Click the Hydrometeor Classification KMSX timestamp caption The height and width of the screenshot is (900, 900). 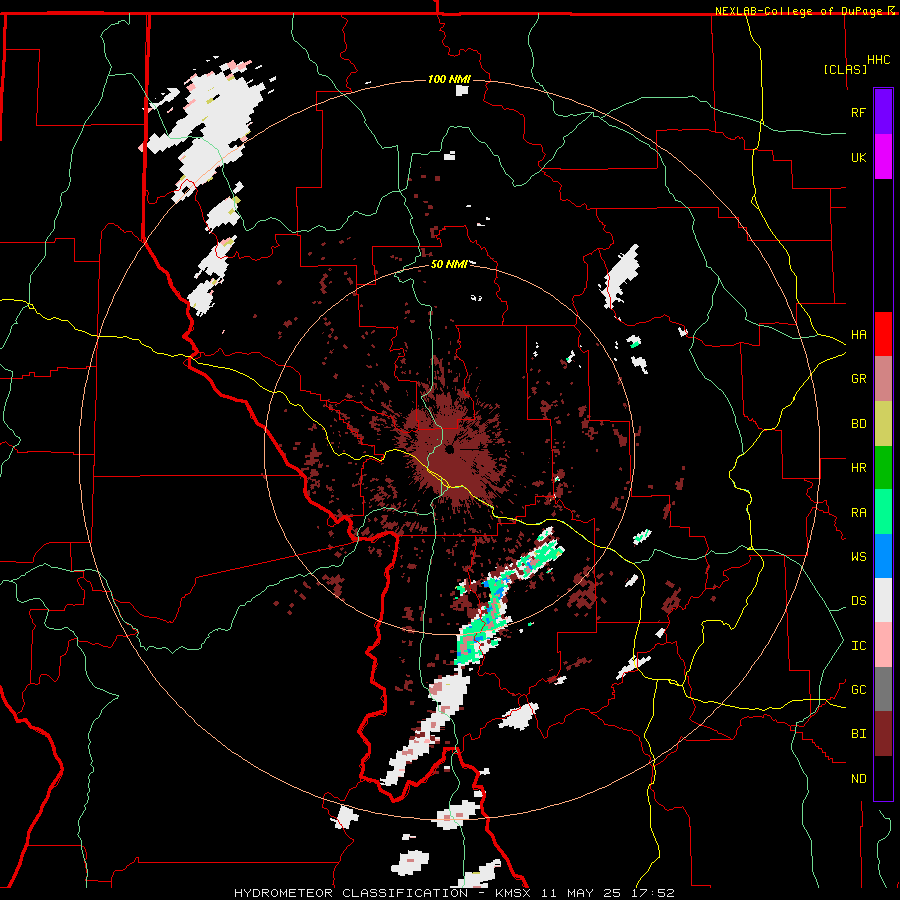click(x=454, y=893)
